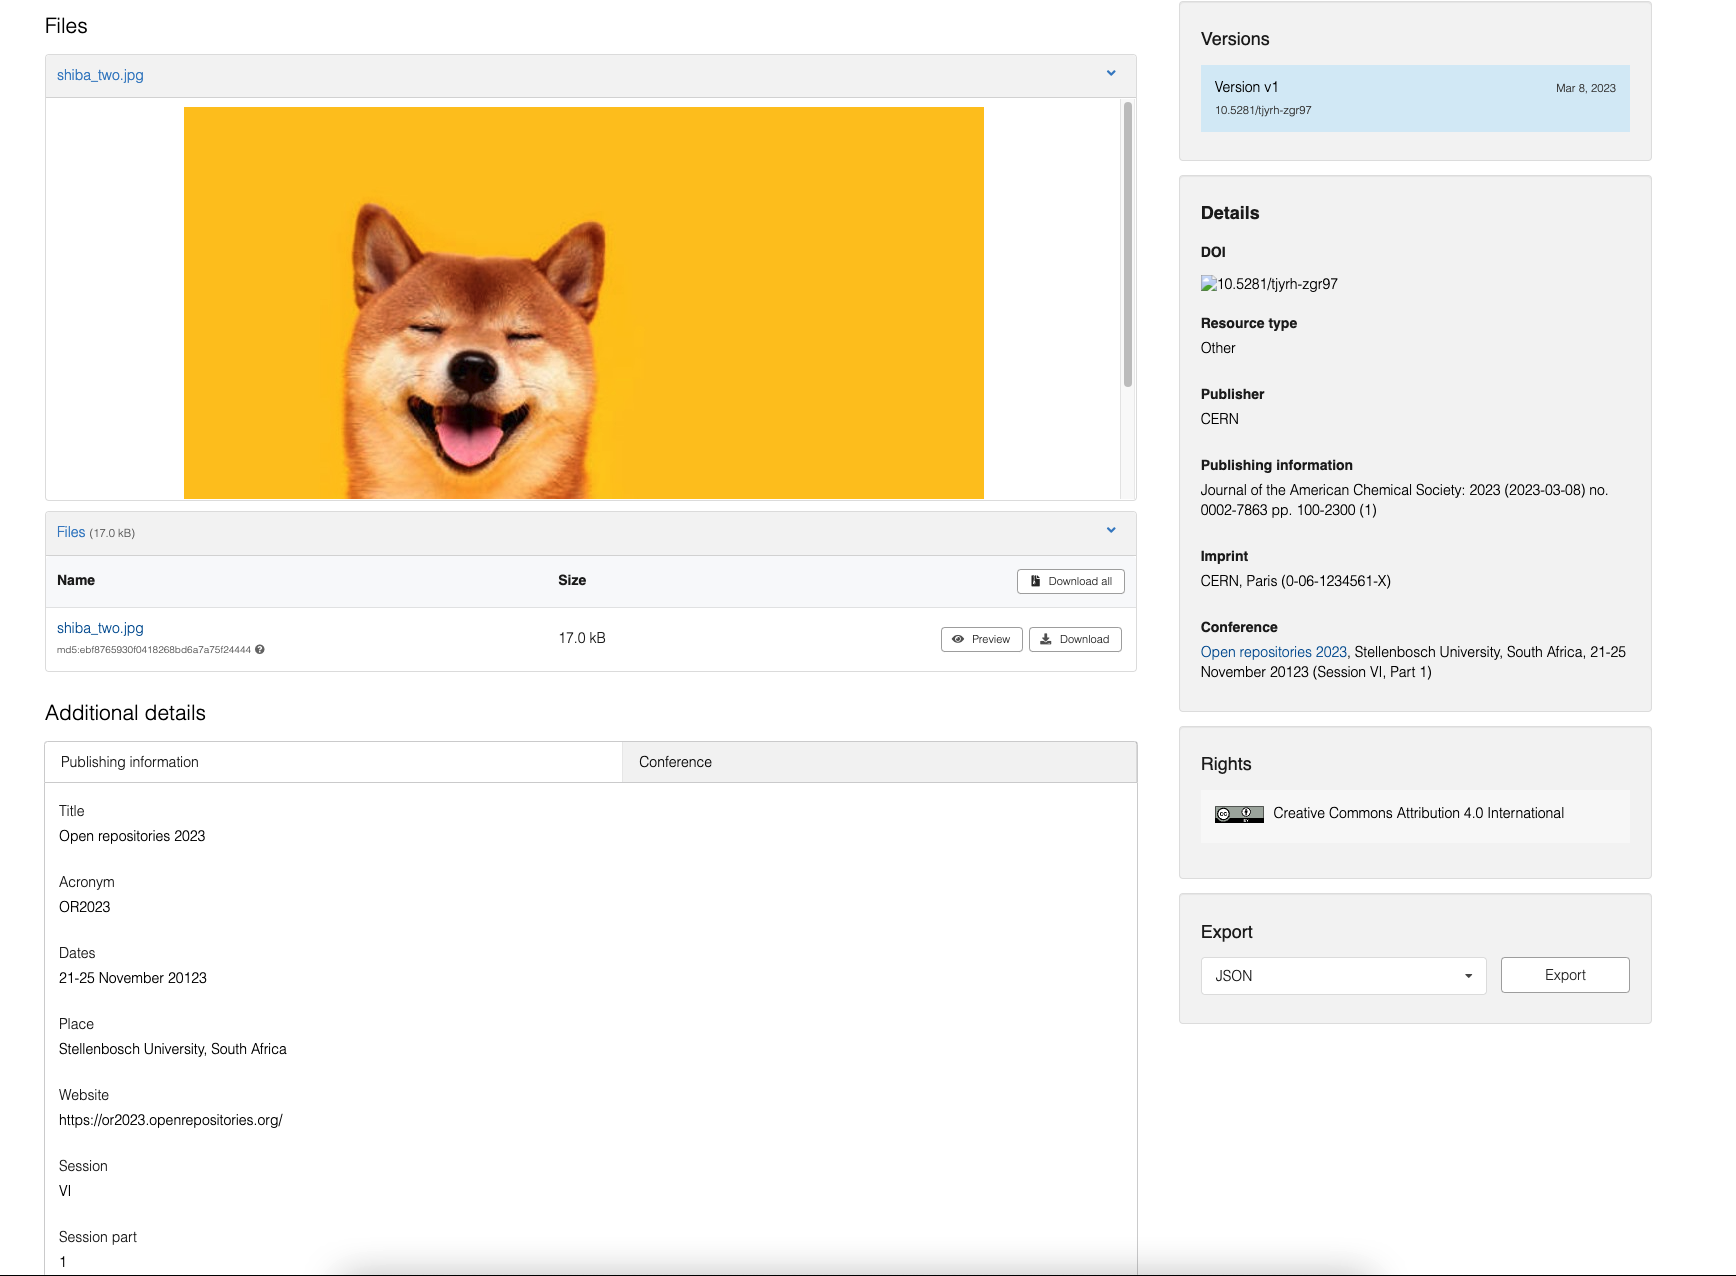The width and height of the screenshot is (1736, 1276).
Task: Click the file icon inside the Download all button
Action: click(1034, 581)
